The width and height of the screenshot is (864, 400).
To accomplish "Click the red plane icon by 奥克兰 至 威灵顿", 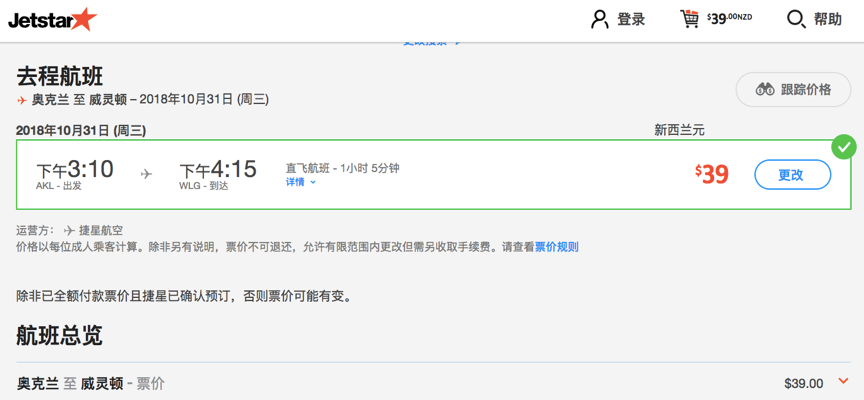I will click(21, 100).
